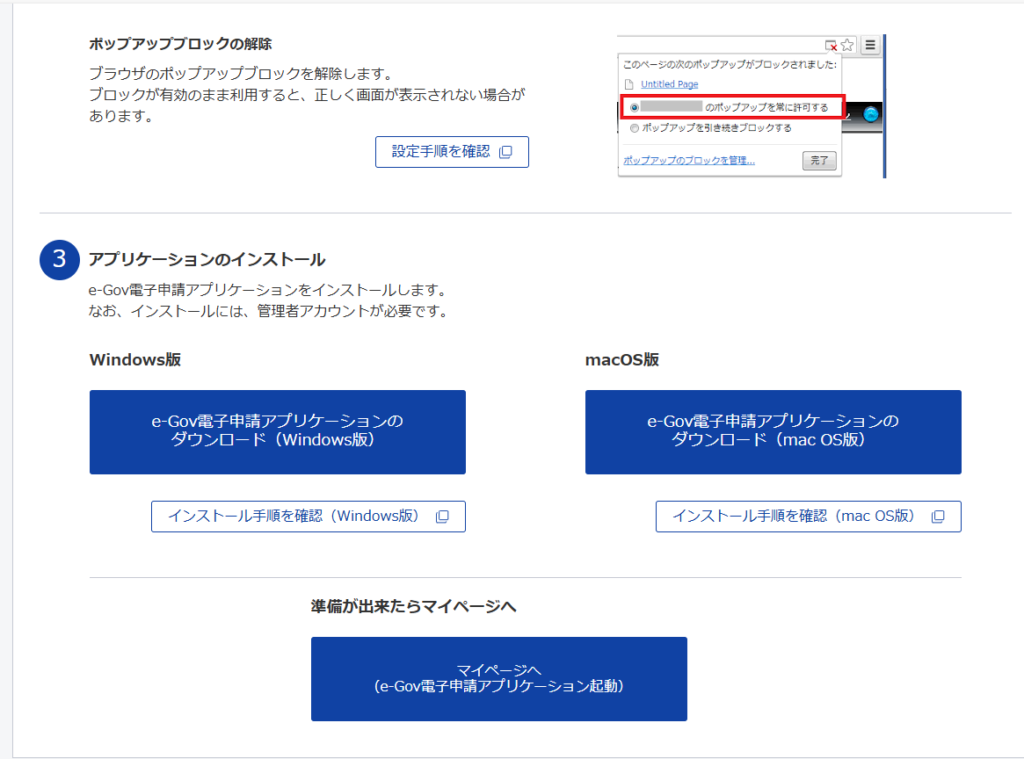Click the popup block example screenshot
This screenshot has width=1024, height=759.
(x=750, y=106)
